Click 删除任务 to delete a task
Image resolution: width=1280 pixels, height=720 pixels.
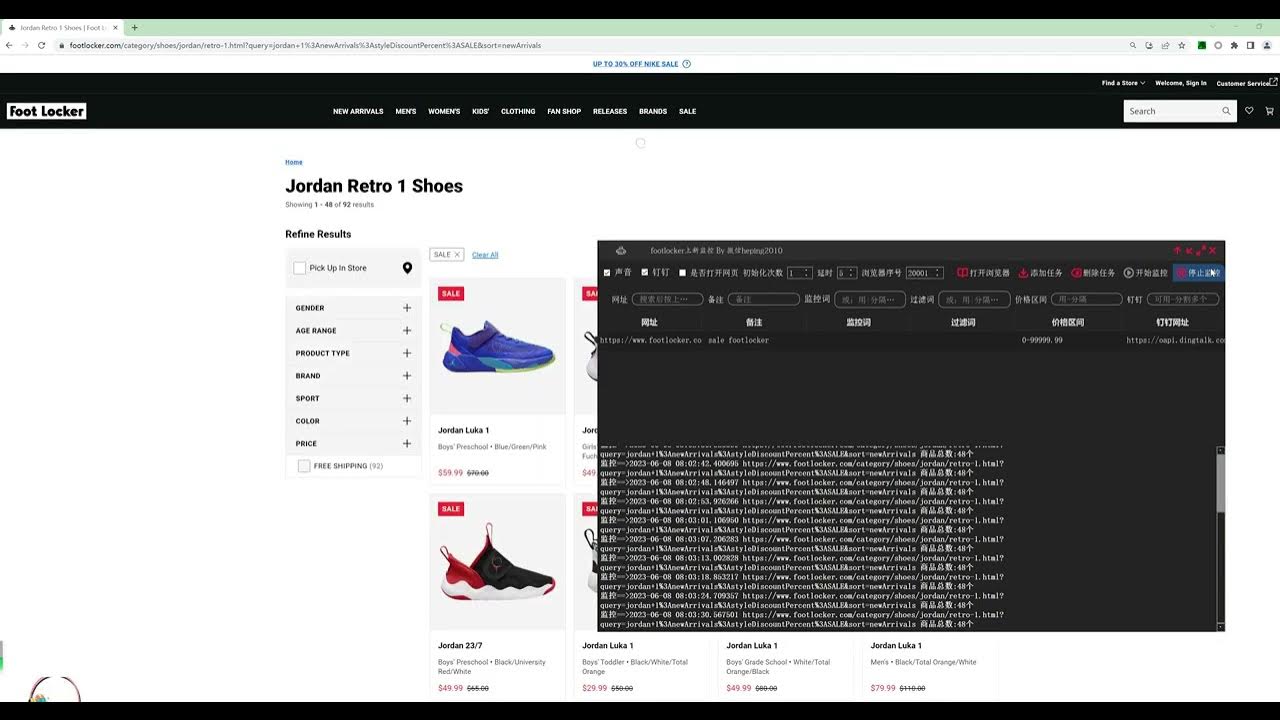(x=1093, y=273)
